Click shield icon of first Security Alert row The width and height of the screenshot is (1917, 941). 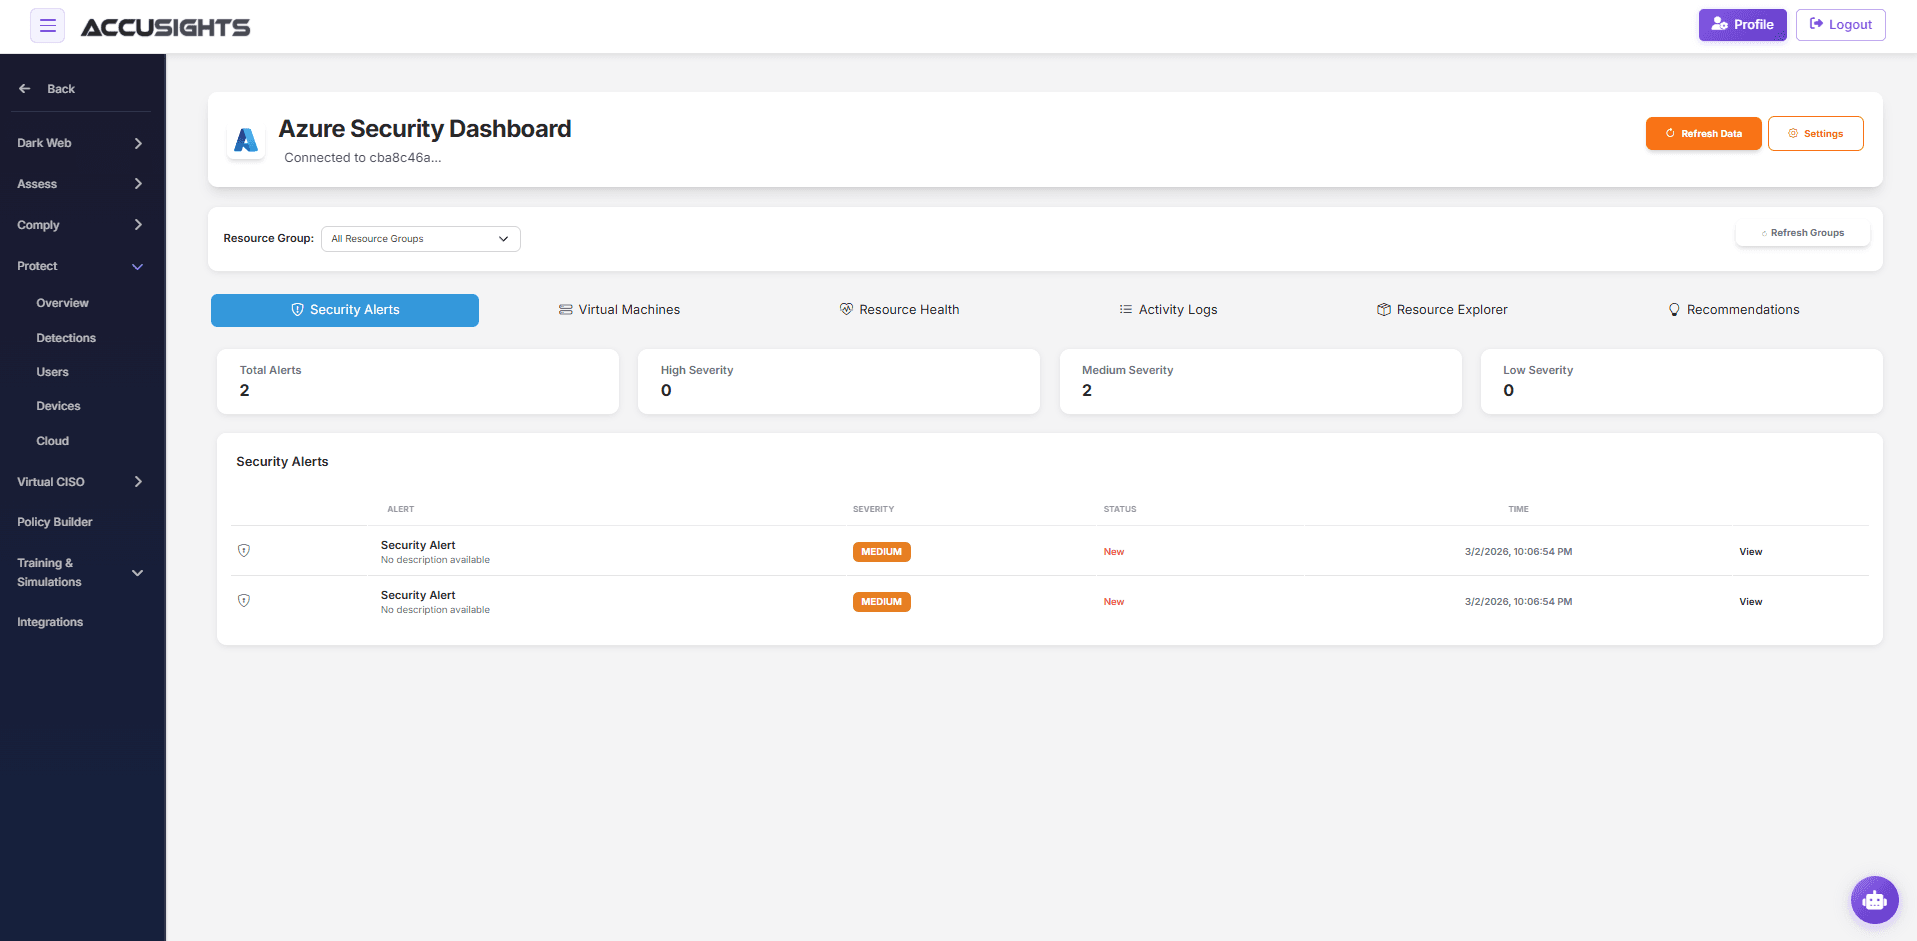pyautogui.click(x=244, y=551)
